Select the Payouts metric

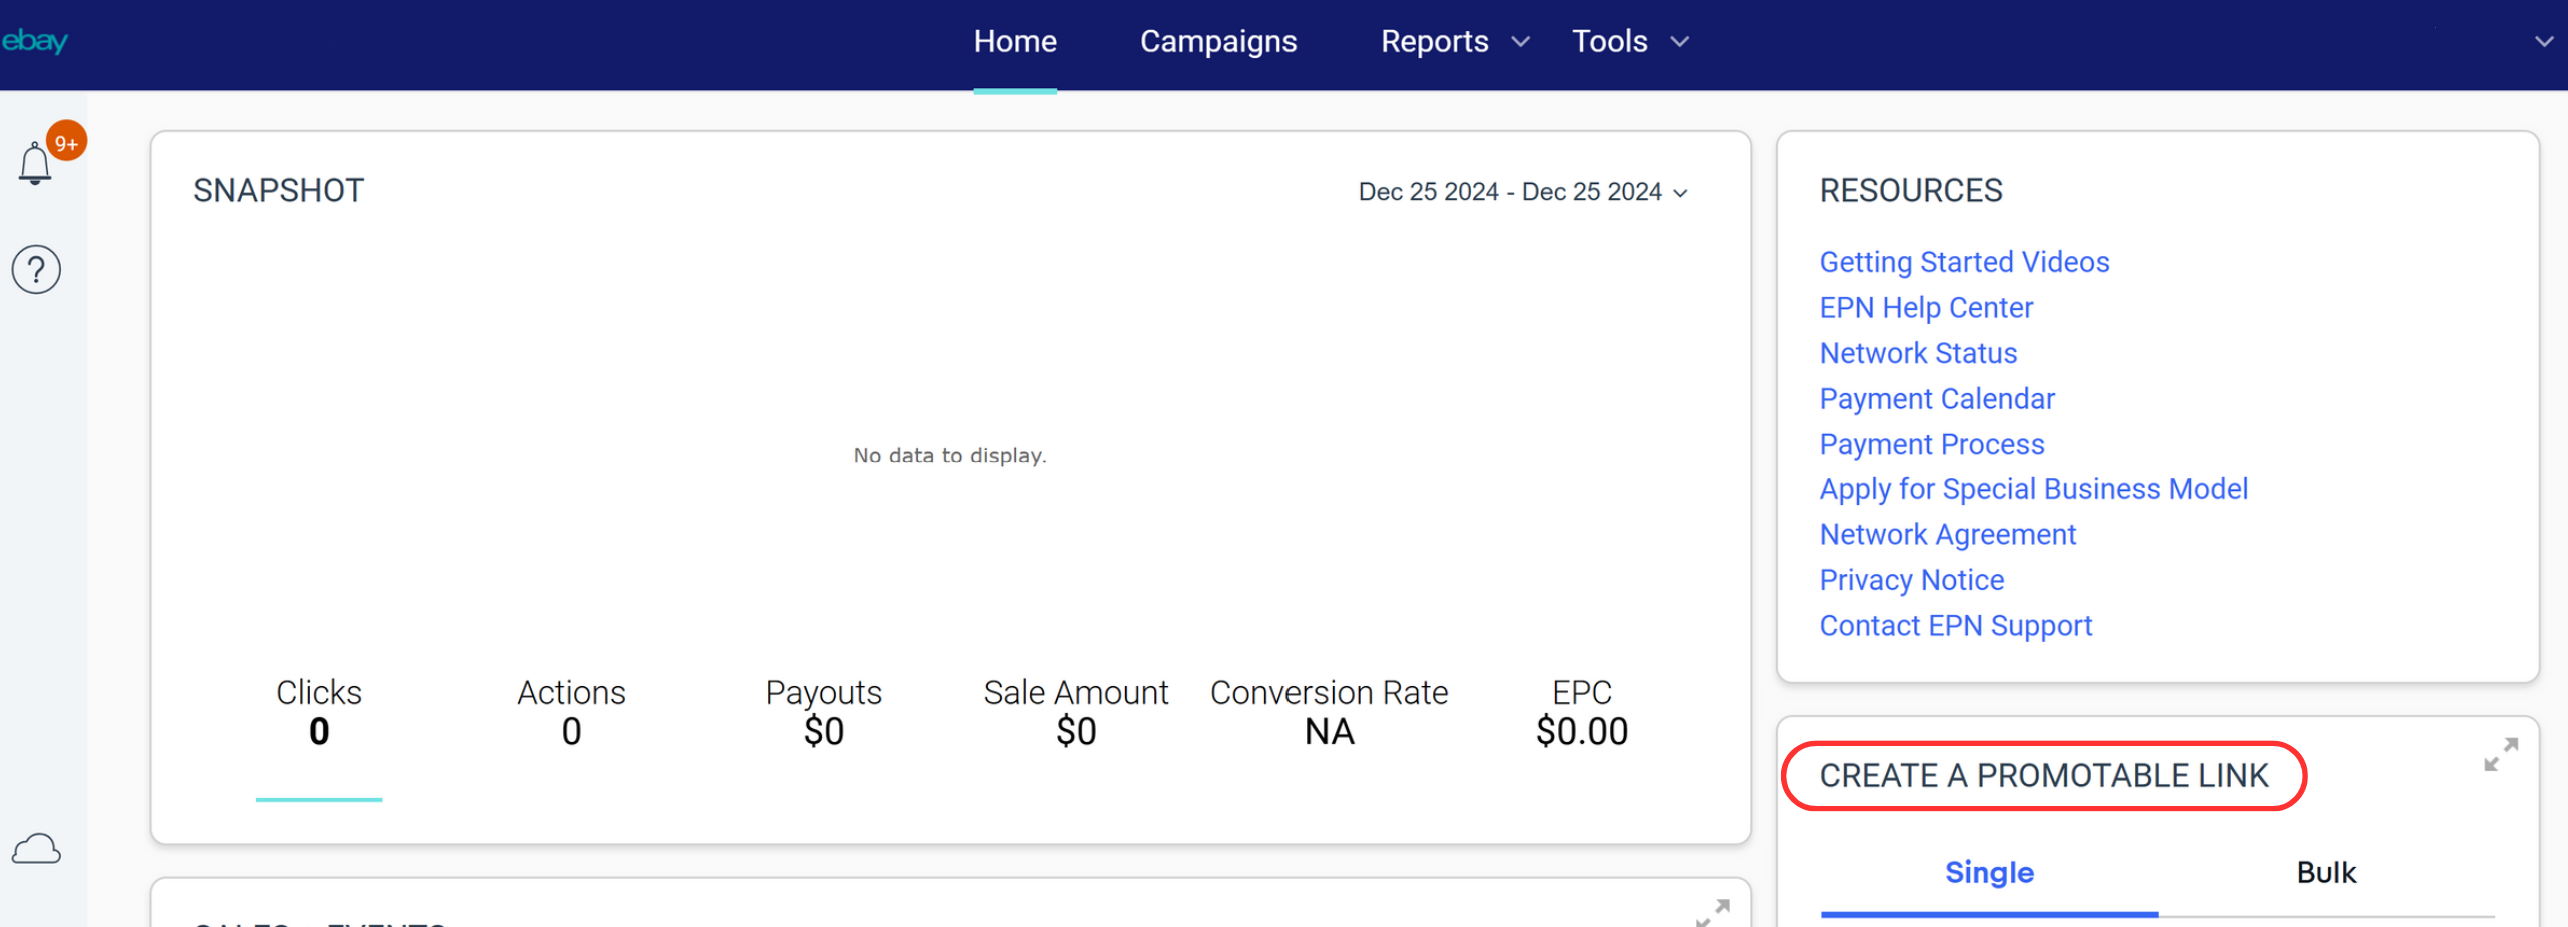(824, 712)
